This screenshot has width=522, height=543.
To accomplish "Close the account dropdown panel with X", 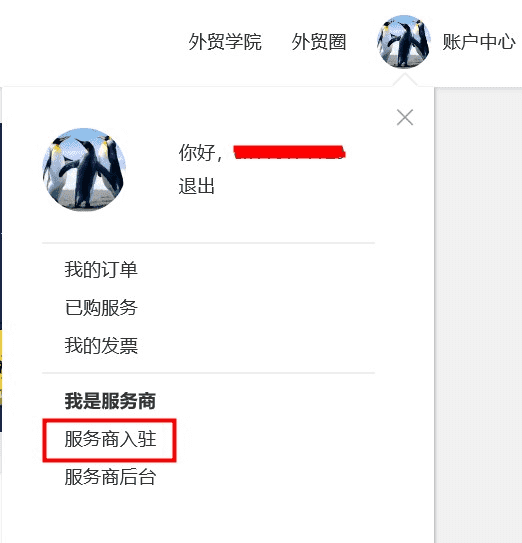I will click(x=405, y=117).
